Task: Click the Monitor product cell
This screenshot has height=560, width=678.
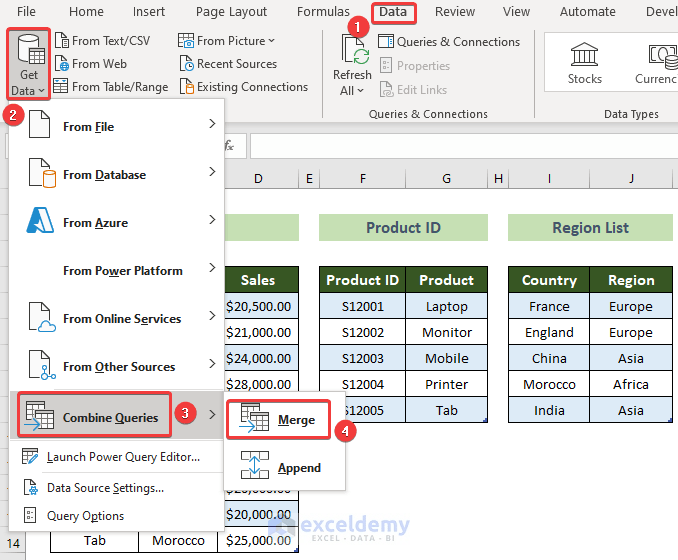Action: 447,332
